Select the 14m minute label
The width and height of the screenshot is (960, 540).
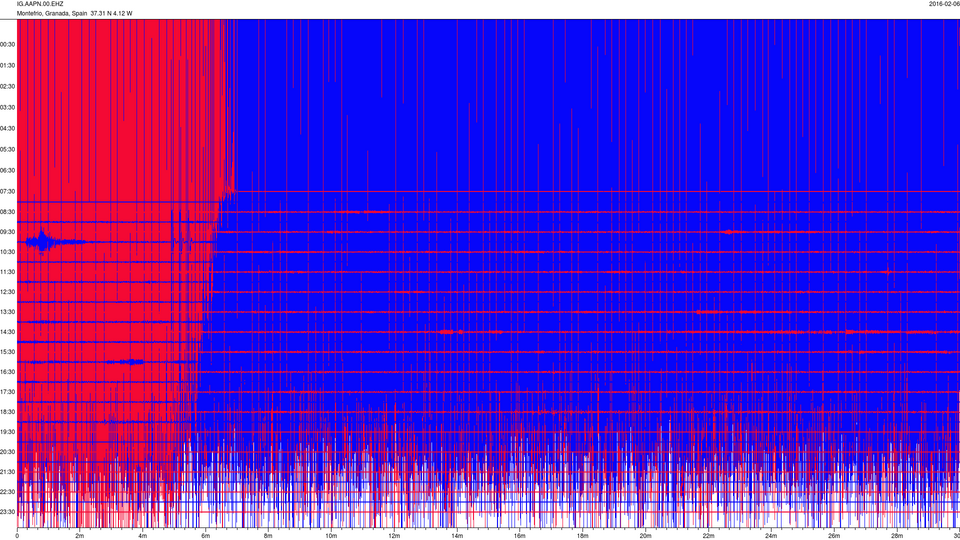457,536
